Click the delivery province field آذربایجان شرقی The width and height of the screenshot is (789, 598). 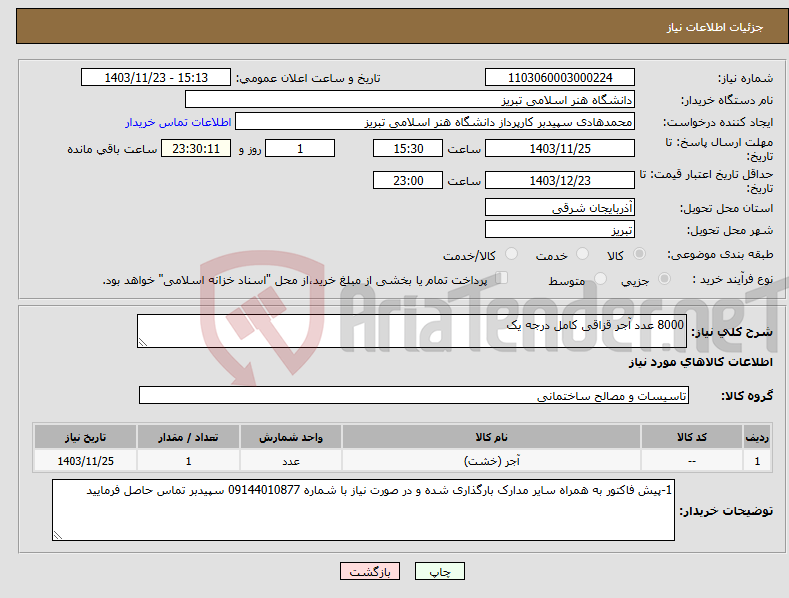(x=560, y=207)
